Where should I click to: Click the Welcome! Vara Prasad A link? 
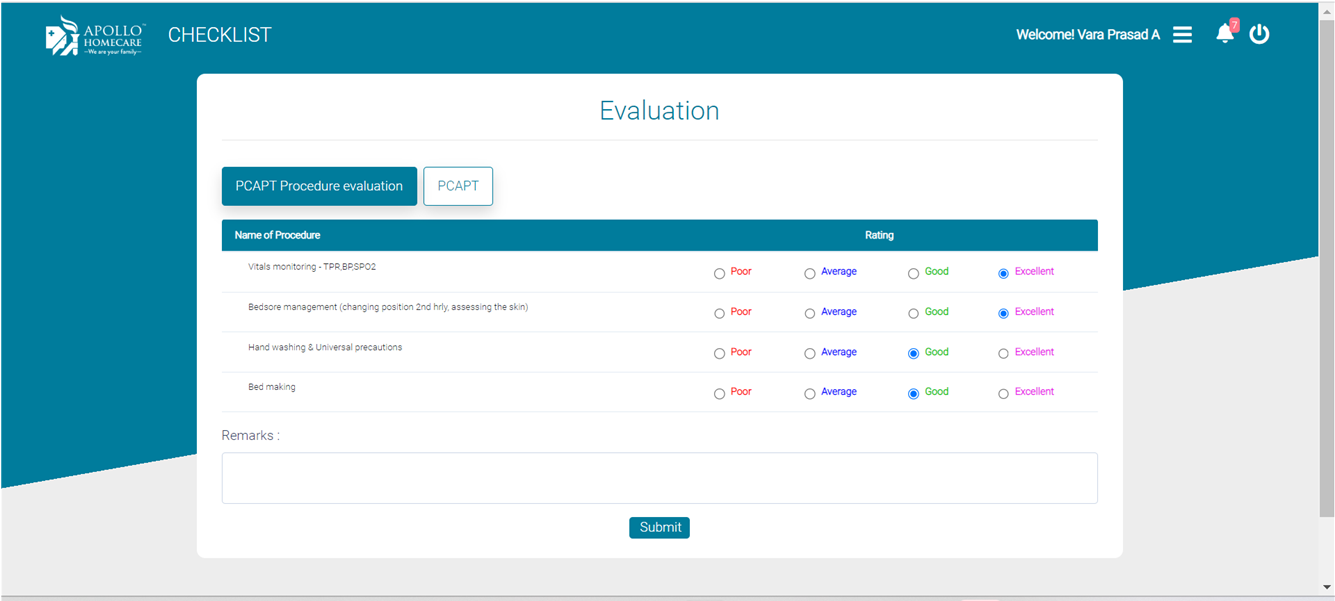(1088, 33)
